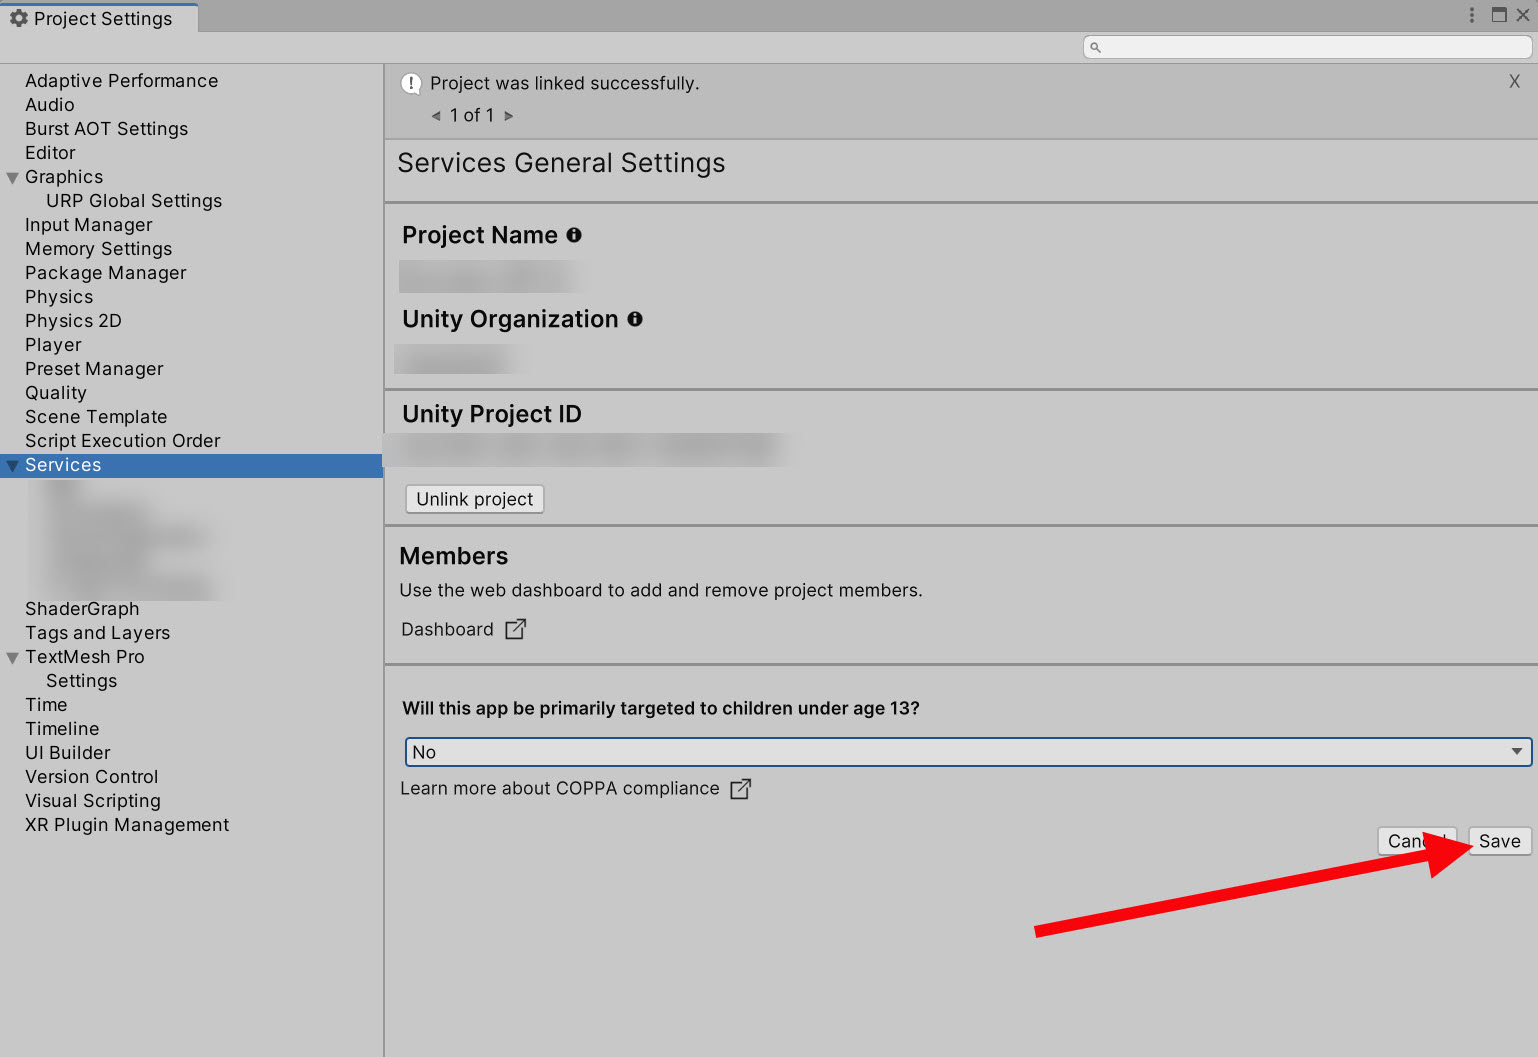The height and width of the screenshot is (1057, 1538).
Task: Click the Unity Organization info icon
Action: pyautogui.click(x=635, y=319)
